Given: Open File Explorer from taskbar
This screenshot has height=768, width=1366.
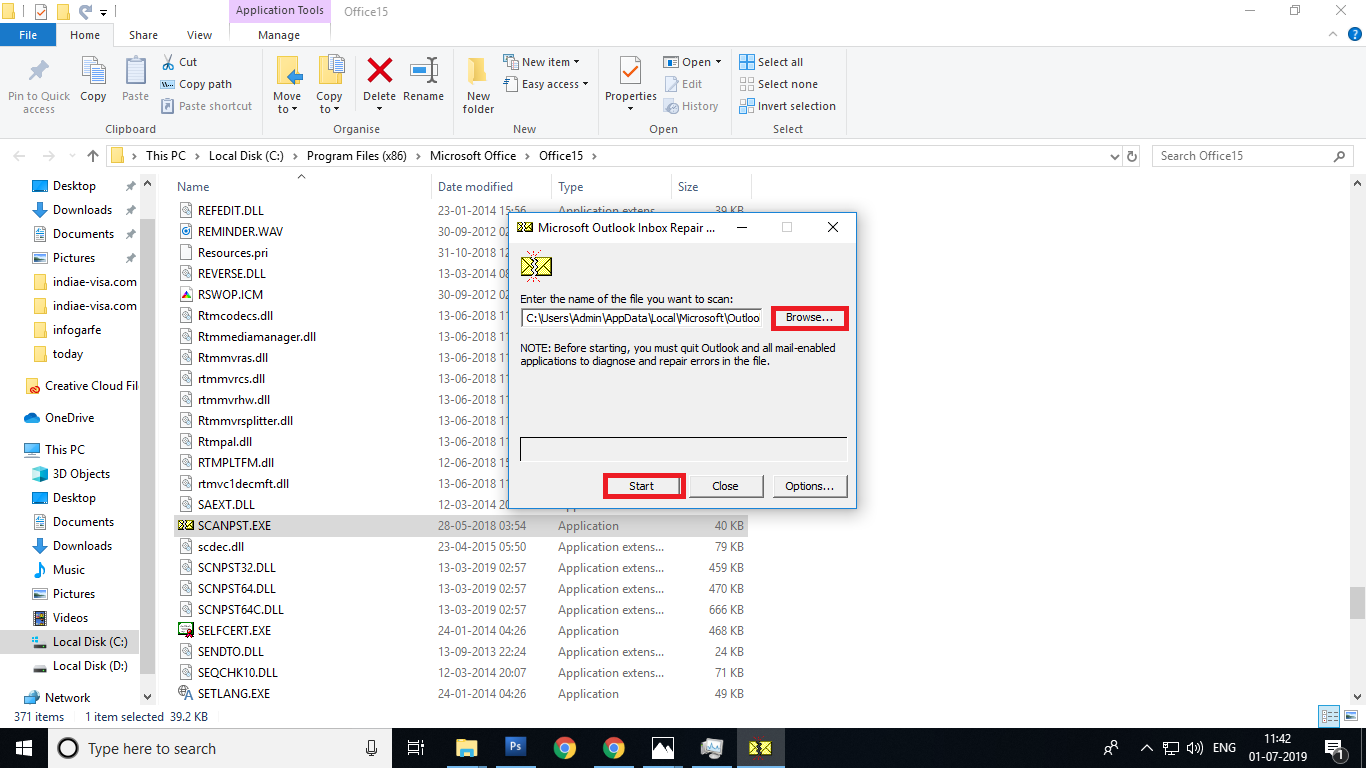Looking at the screenshot, I should [467, 747].
